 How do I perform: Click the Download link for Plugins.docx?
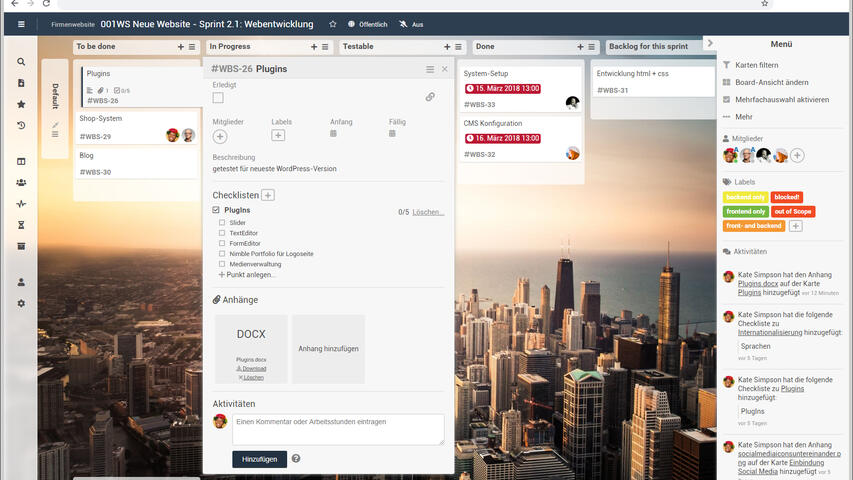tap(251, 368)
